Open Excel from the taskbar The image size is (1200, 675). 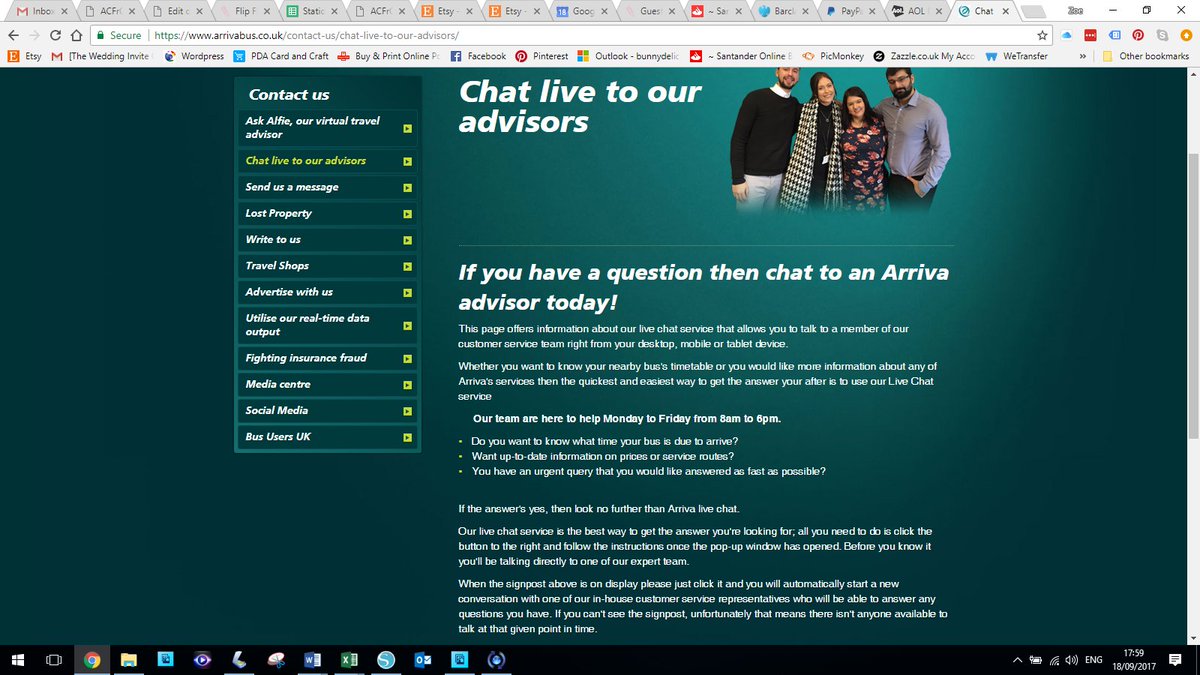[349, 660]
